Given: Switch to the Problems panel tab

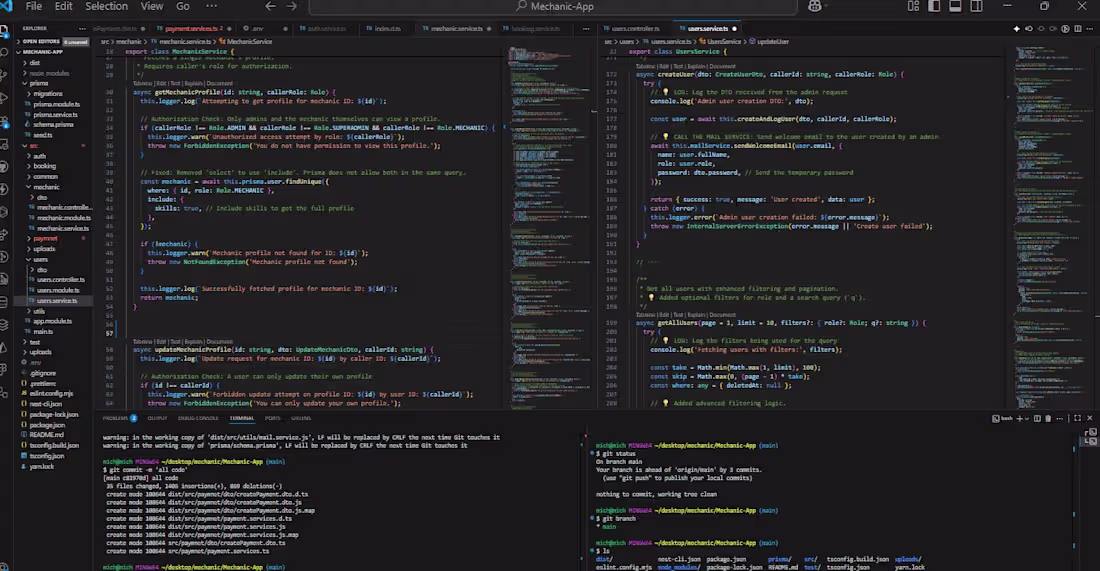Looking at the screenshot, I should coord(114,418).
